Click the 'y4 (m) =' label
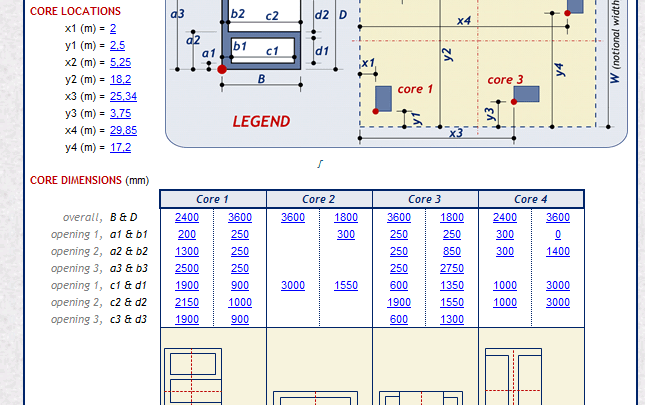The width and height of the screenshot is (645, 405). point(85,147)
